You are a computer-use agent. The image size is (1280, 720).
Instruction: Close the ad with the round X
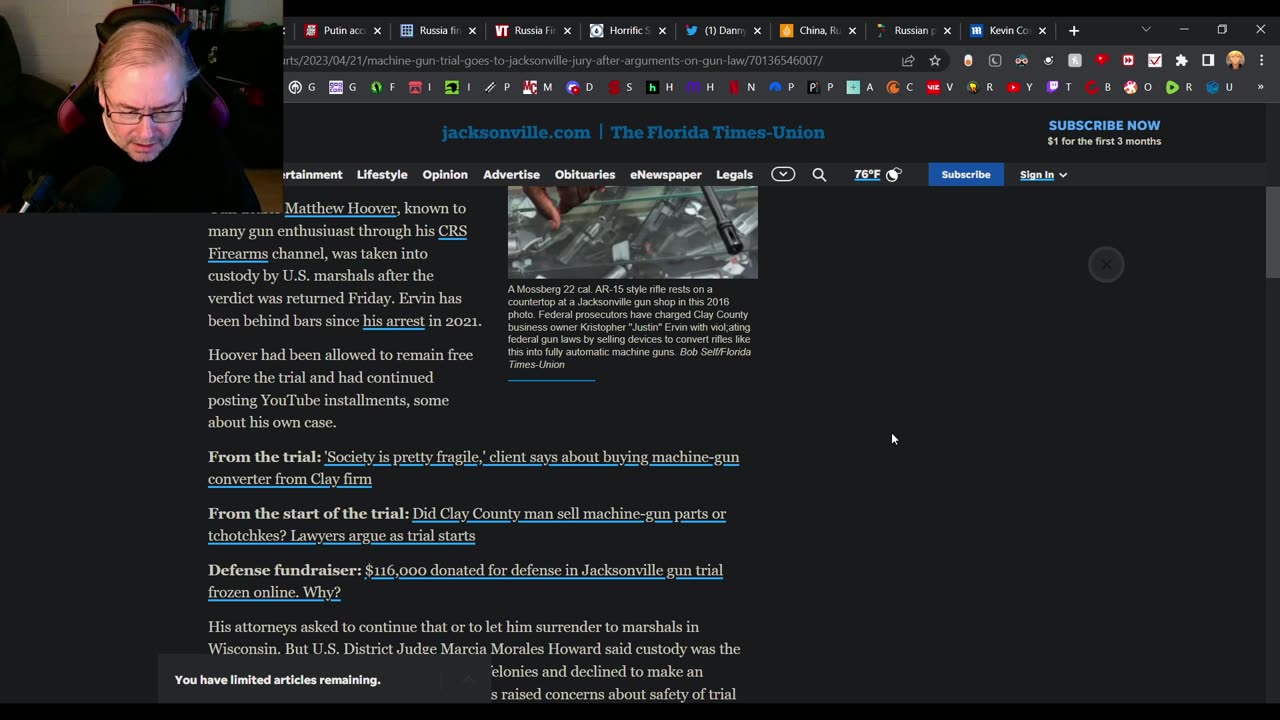pyautogui.click(x=1106, y=265)
